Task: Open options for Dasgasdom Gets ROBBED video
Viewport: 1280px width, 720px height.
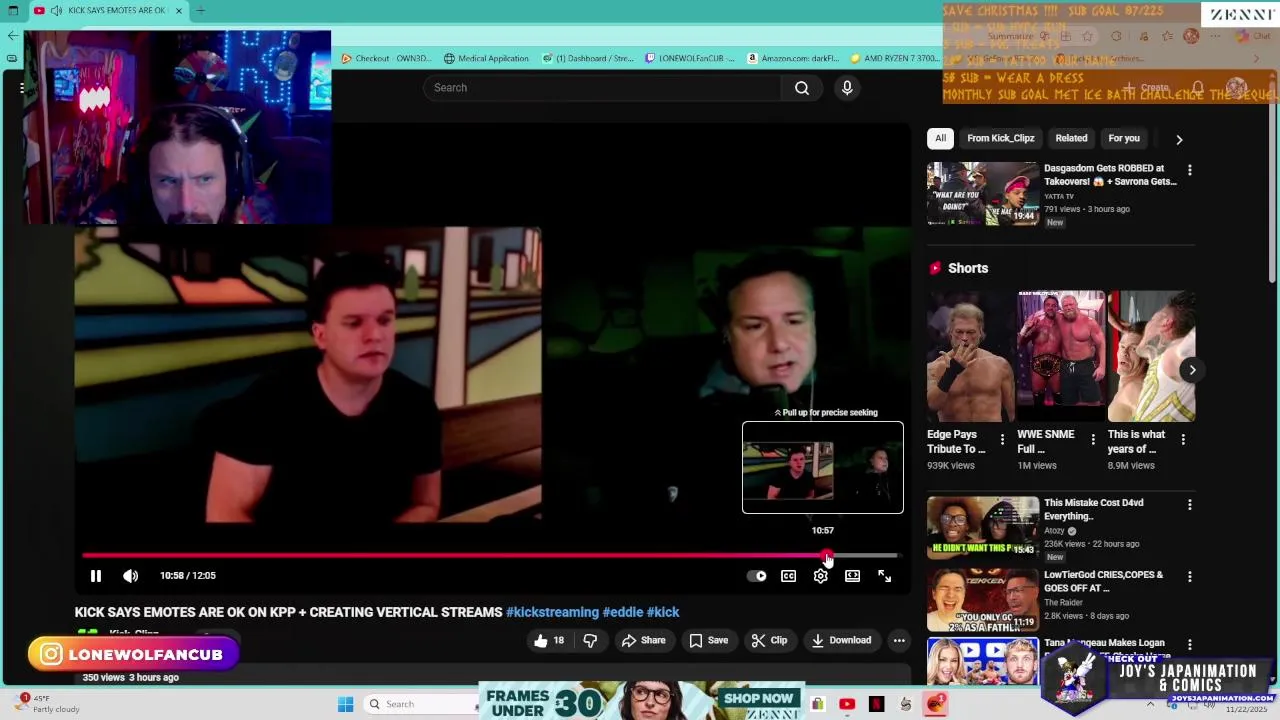Action: (1189, 171)
